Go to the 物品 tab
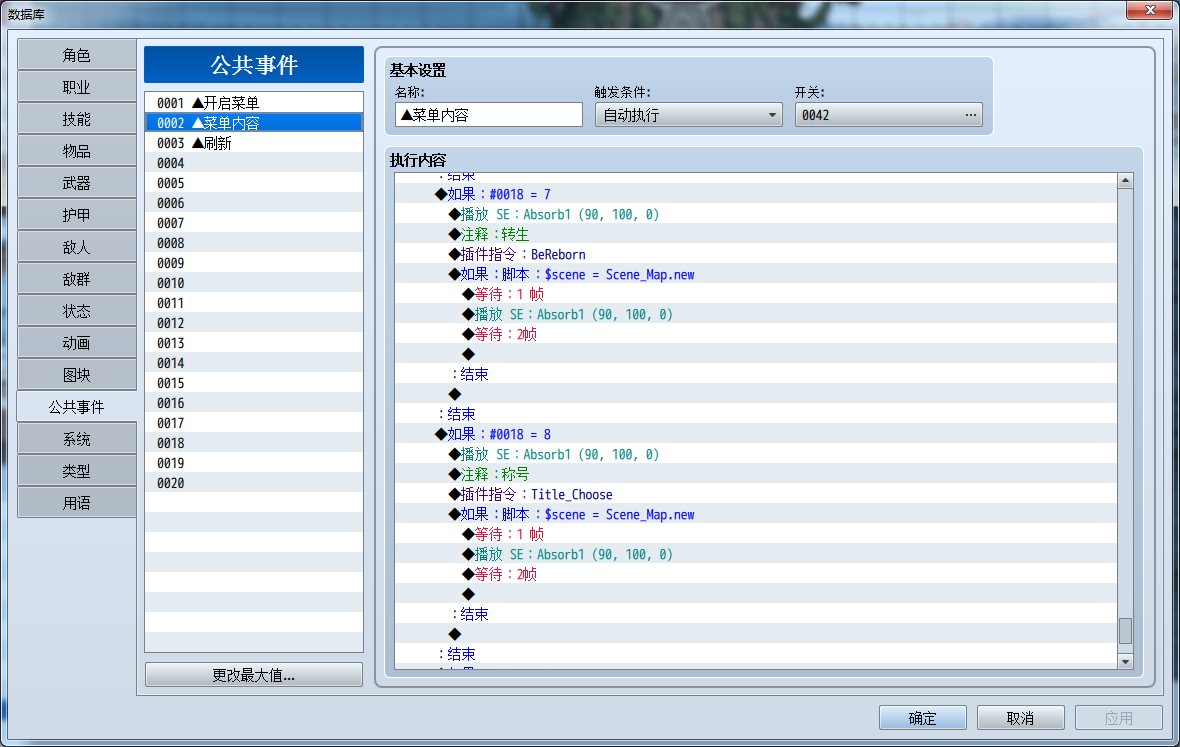Screen dimensions: 1180x747 77,151
